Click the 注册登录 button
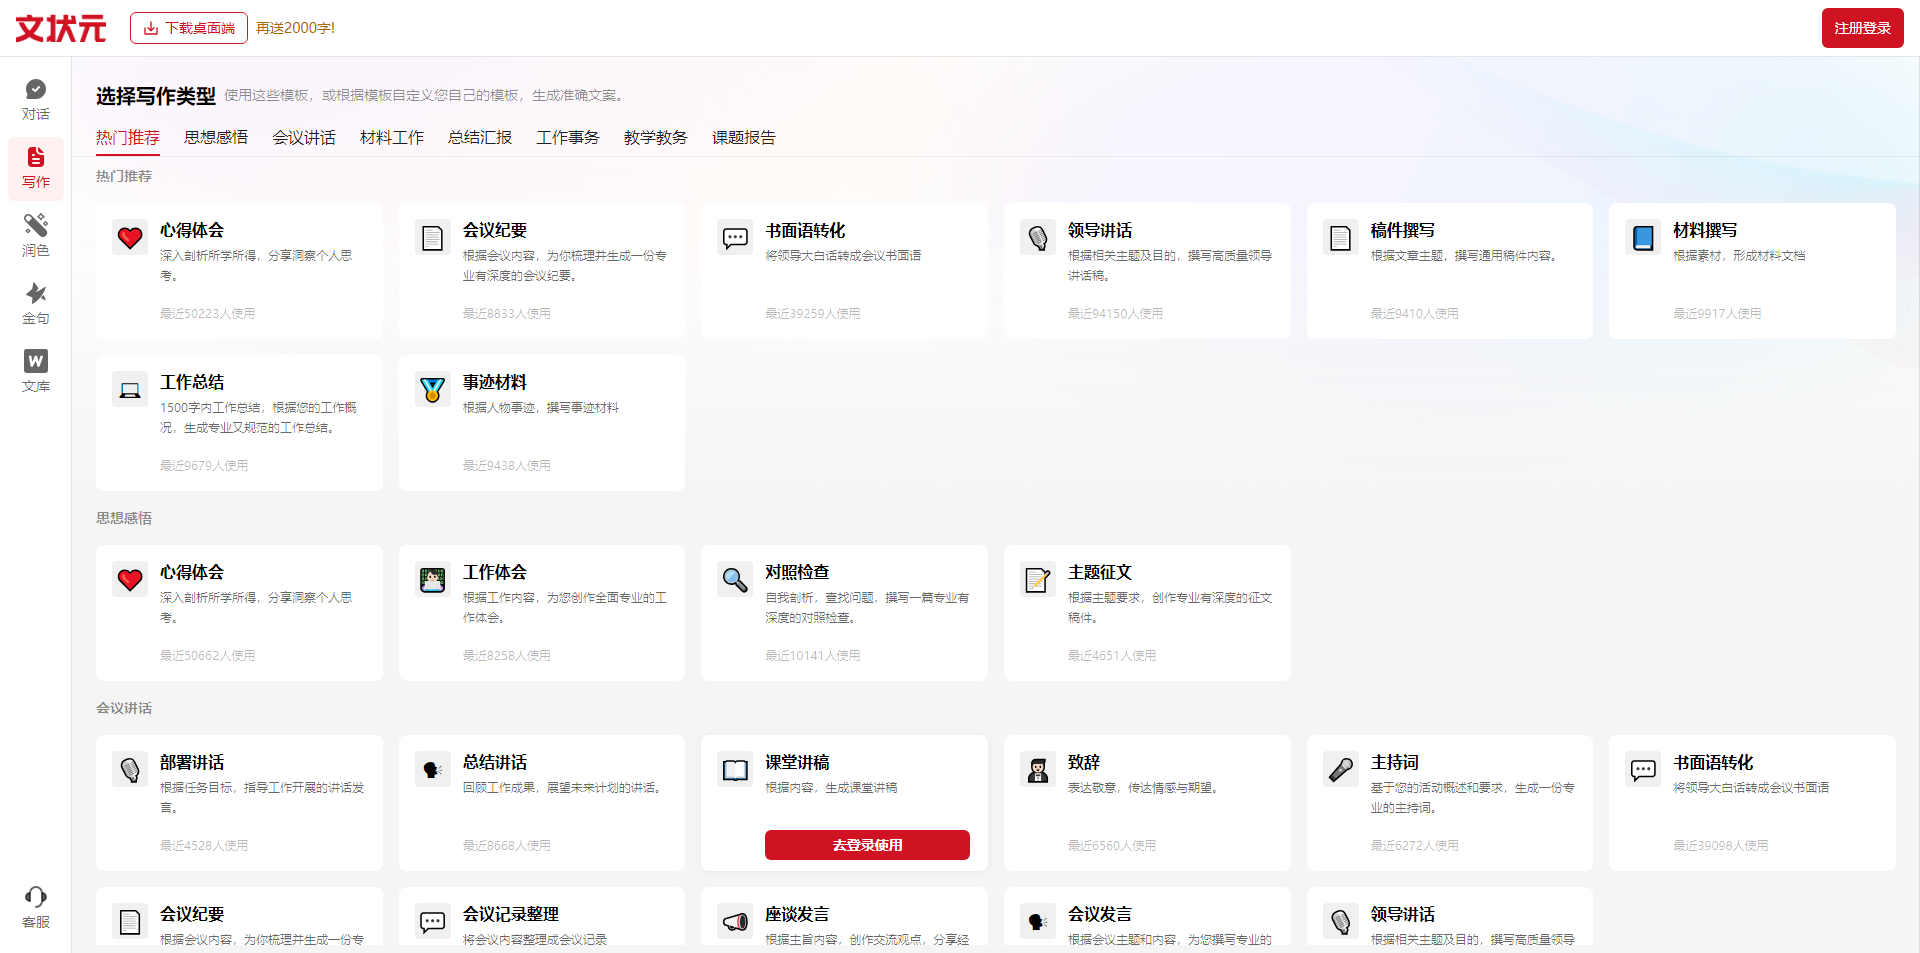Viewport: 1920px width, 953px height. click(1862, 28)
